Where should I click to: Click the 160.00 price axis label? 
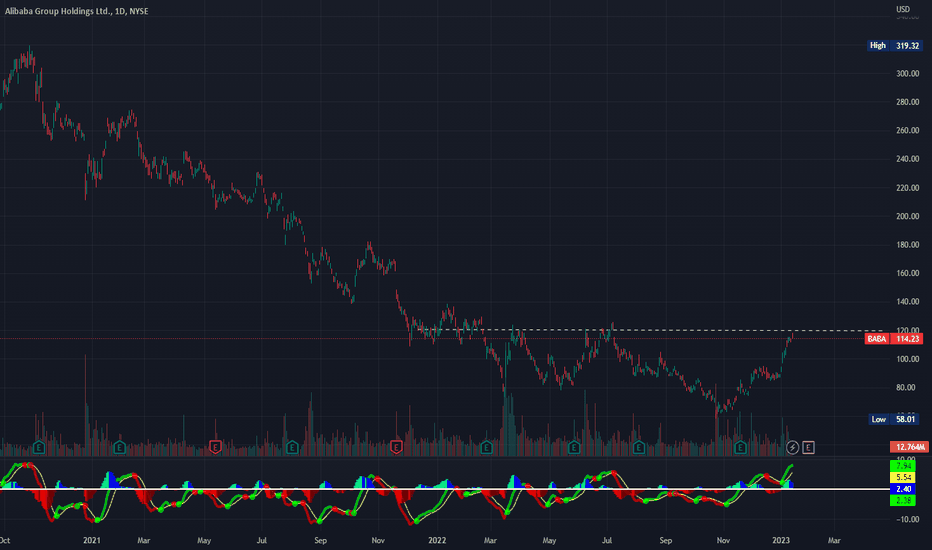point(908,274)
